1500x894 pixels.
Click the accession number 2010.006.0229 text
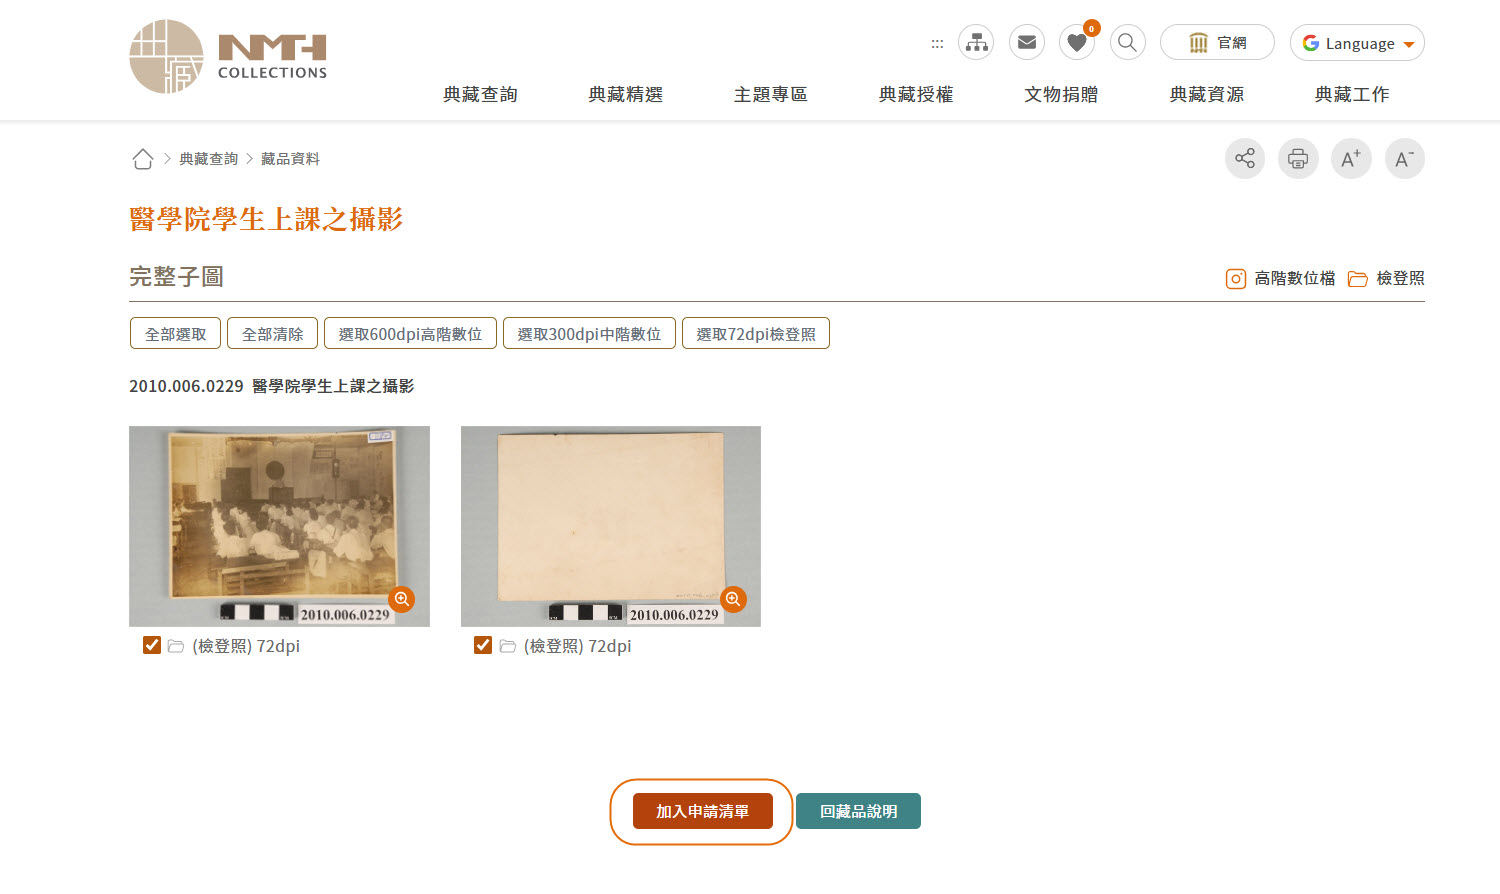(x=186, y=386)
